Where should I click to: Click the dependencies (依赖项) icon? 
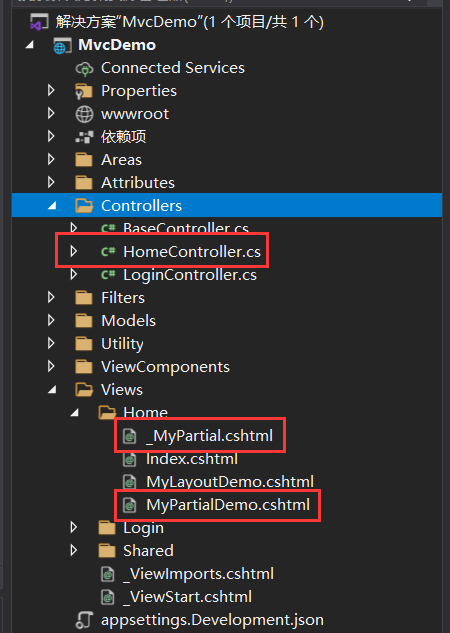point(84,137)
